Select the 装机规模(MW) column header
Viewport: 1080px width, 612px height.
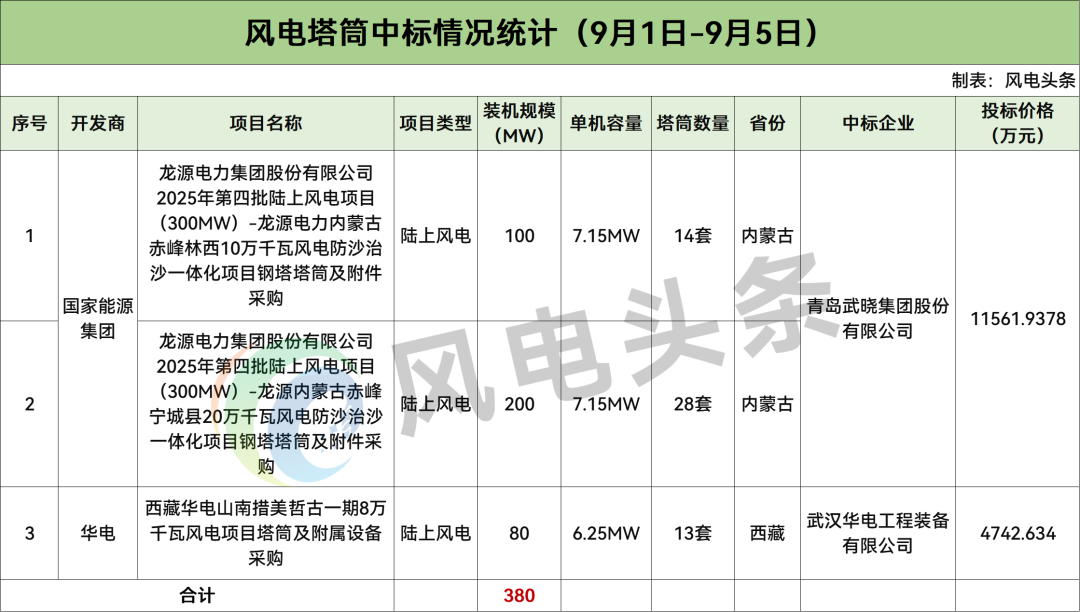[x=519, y=123]
